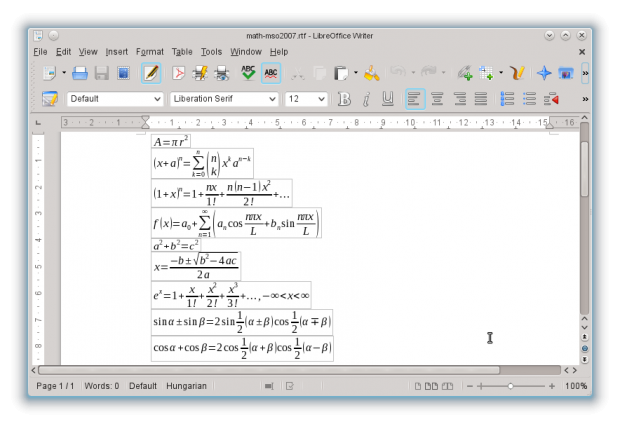Open the File menu

point(40,52)
